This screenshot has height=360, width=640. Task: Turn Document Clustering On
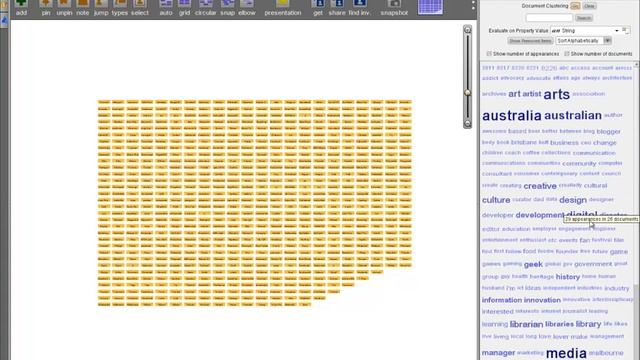tap(576, 6)
